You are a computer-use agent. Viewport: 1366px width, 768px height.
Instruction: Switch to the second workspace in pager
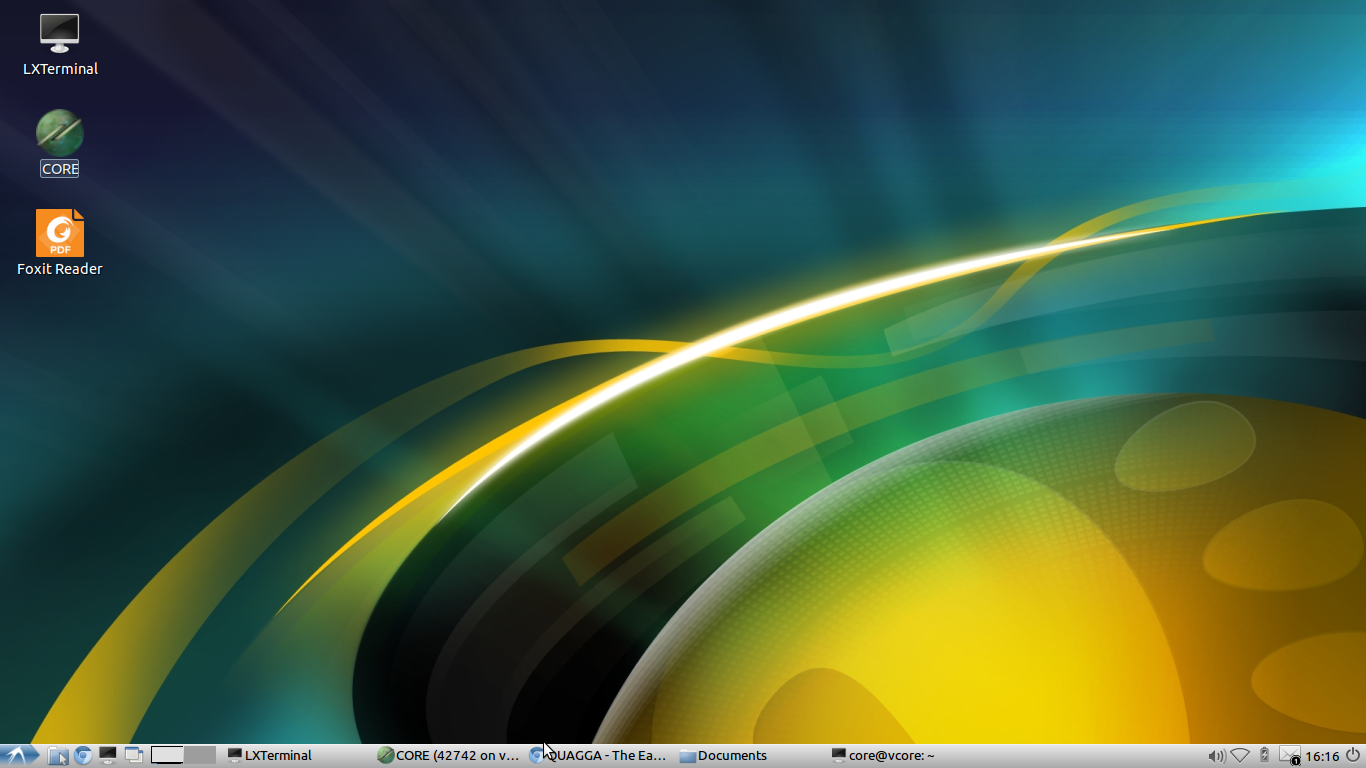tap(200, 756)
